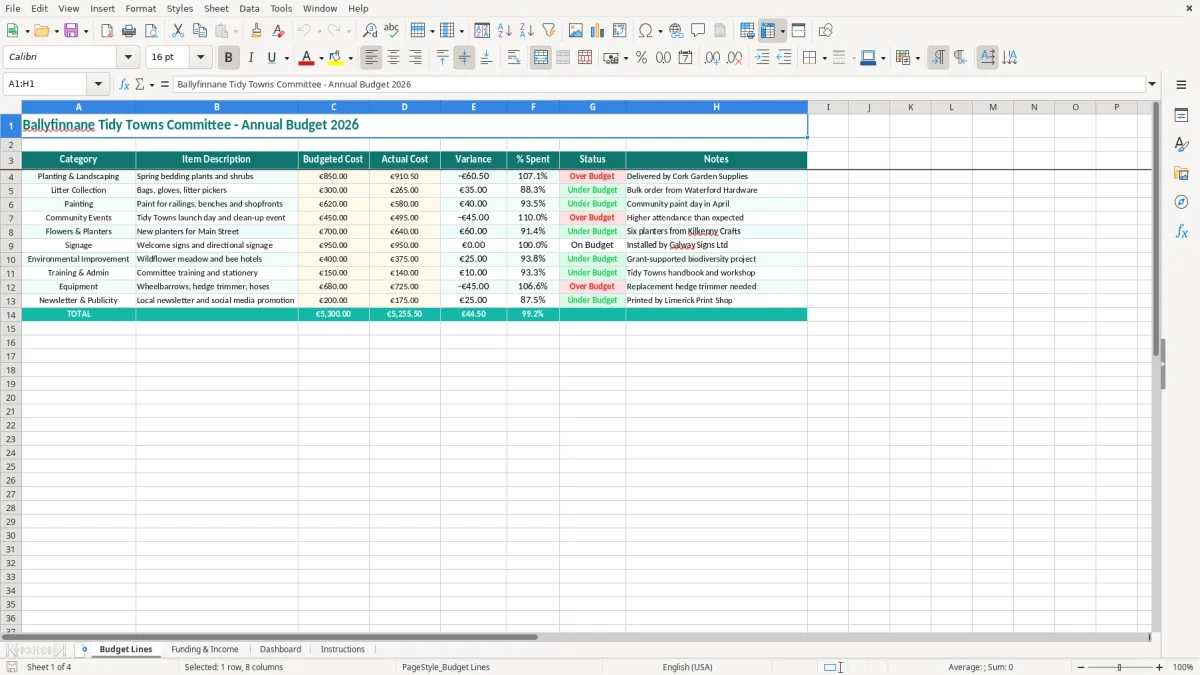Open the Sheet menu
The width and height of the screenshot is (1200, 675).
(x=217, y=8)
